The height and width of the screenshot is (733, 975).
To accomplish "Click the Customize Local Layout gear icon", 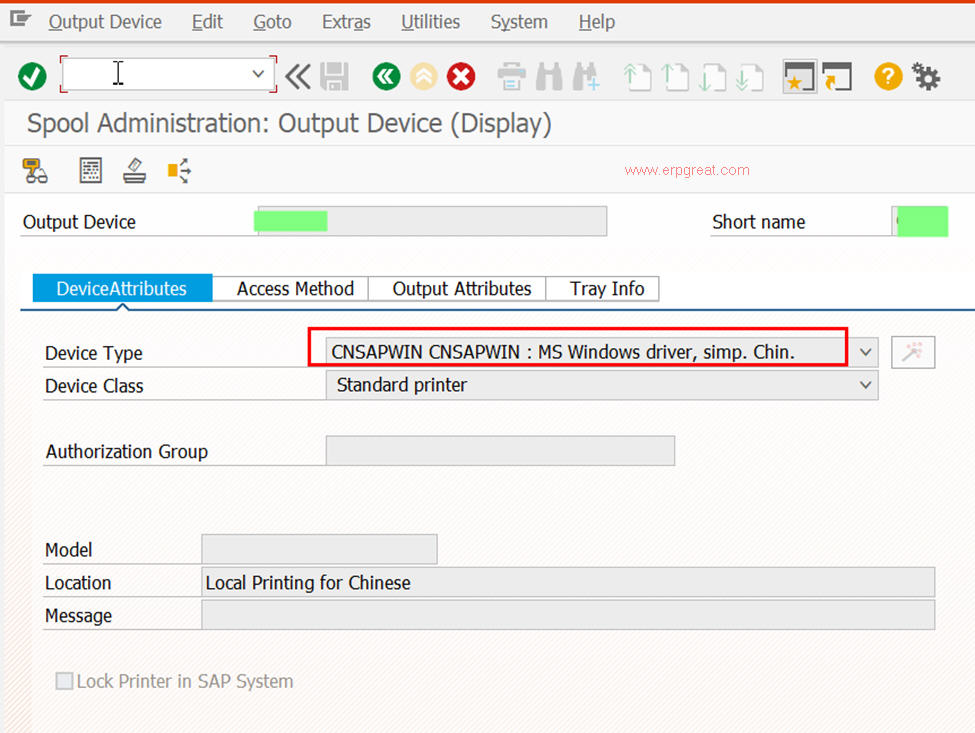I will tap(926, 76).
